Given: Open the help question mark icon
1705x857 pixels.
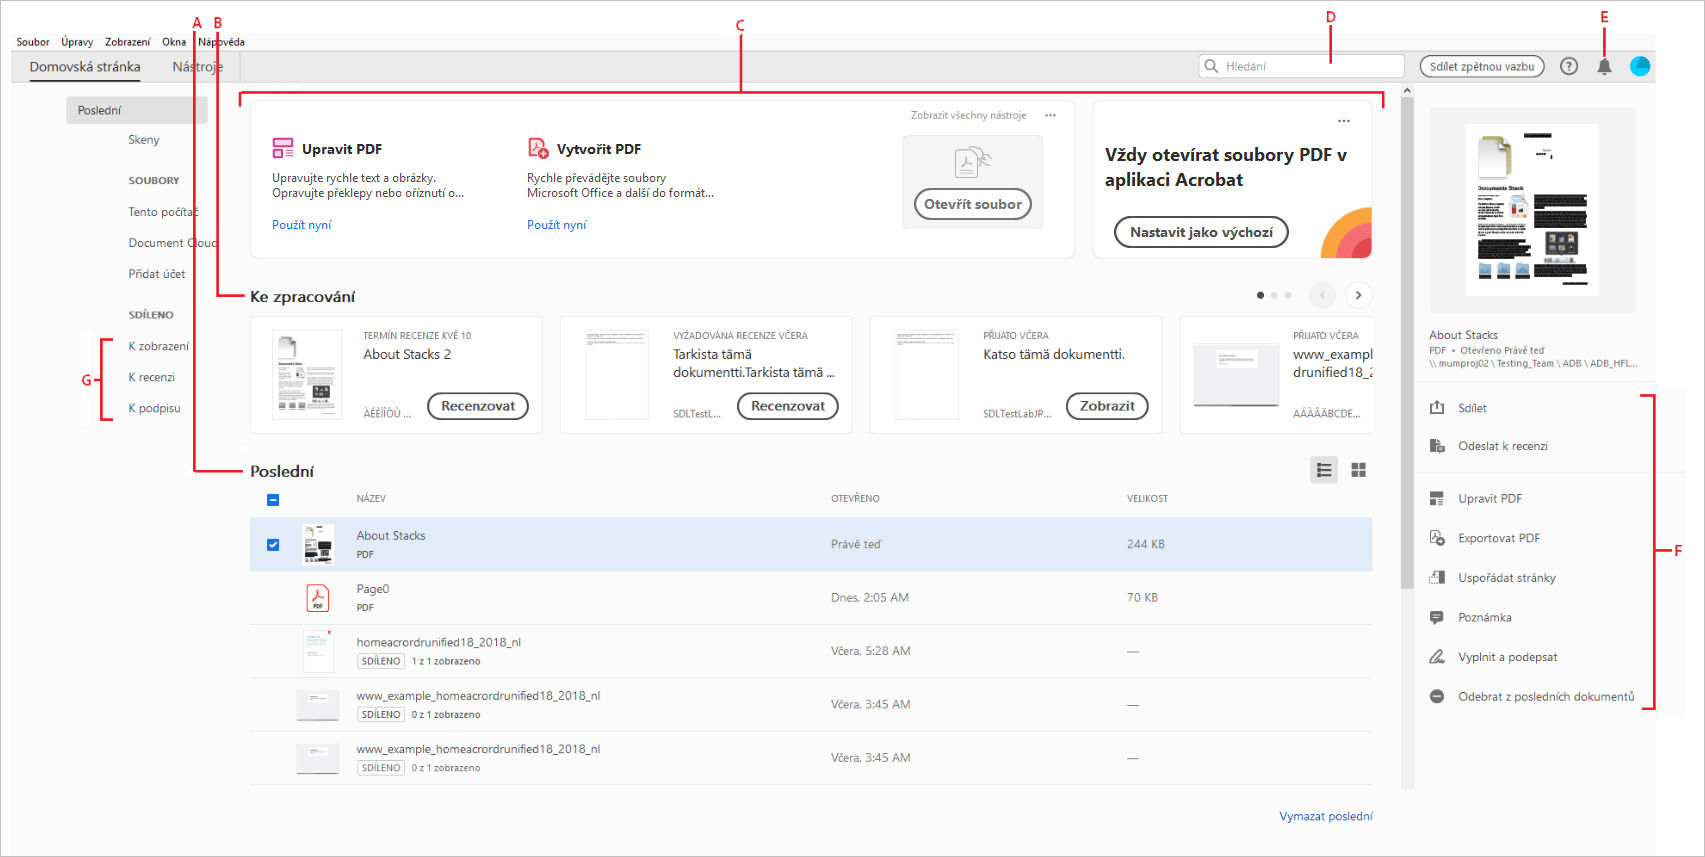Looking at the screenshot, I should click(x=1569, y=66).
